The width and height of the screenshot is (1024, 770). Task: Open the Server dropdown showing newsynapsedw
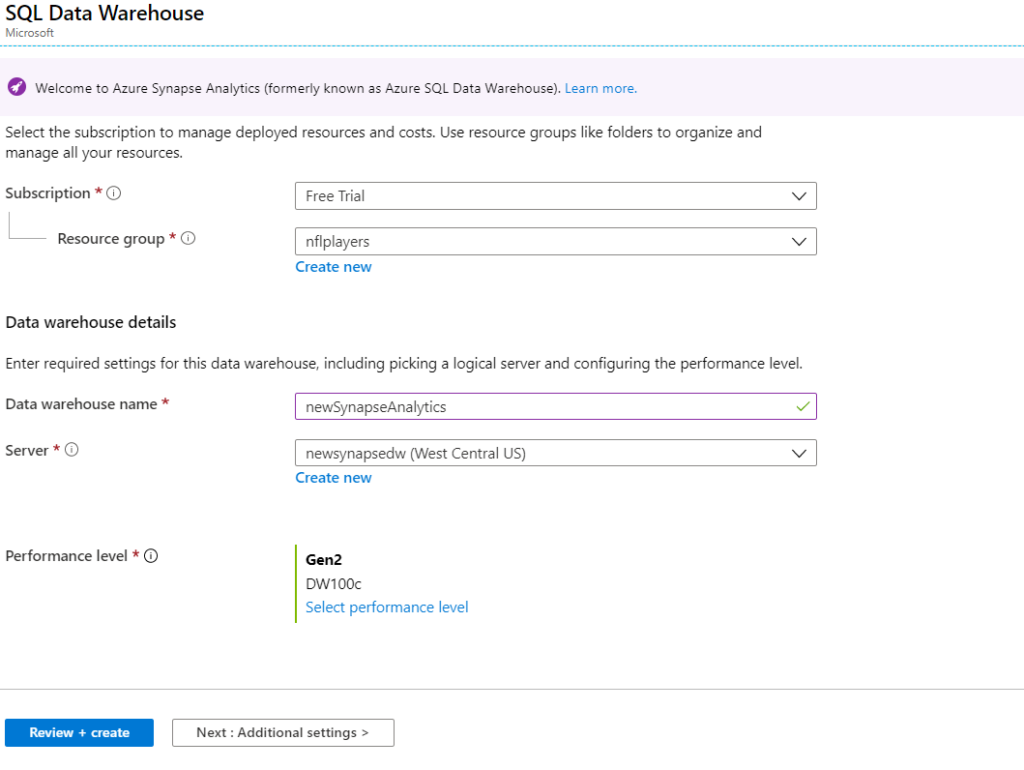coord(556,453)
